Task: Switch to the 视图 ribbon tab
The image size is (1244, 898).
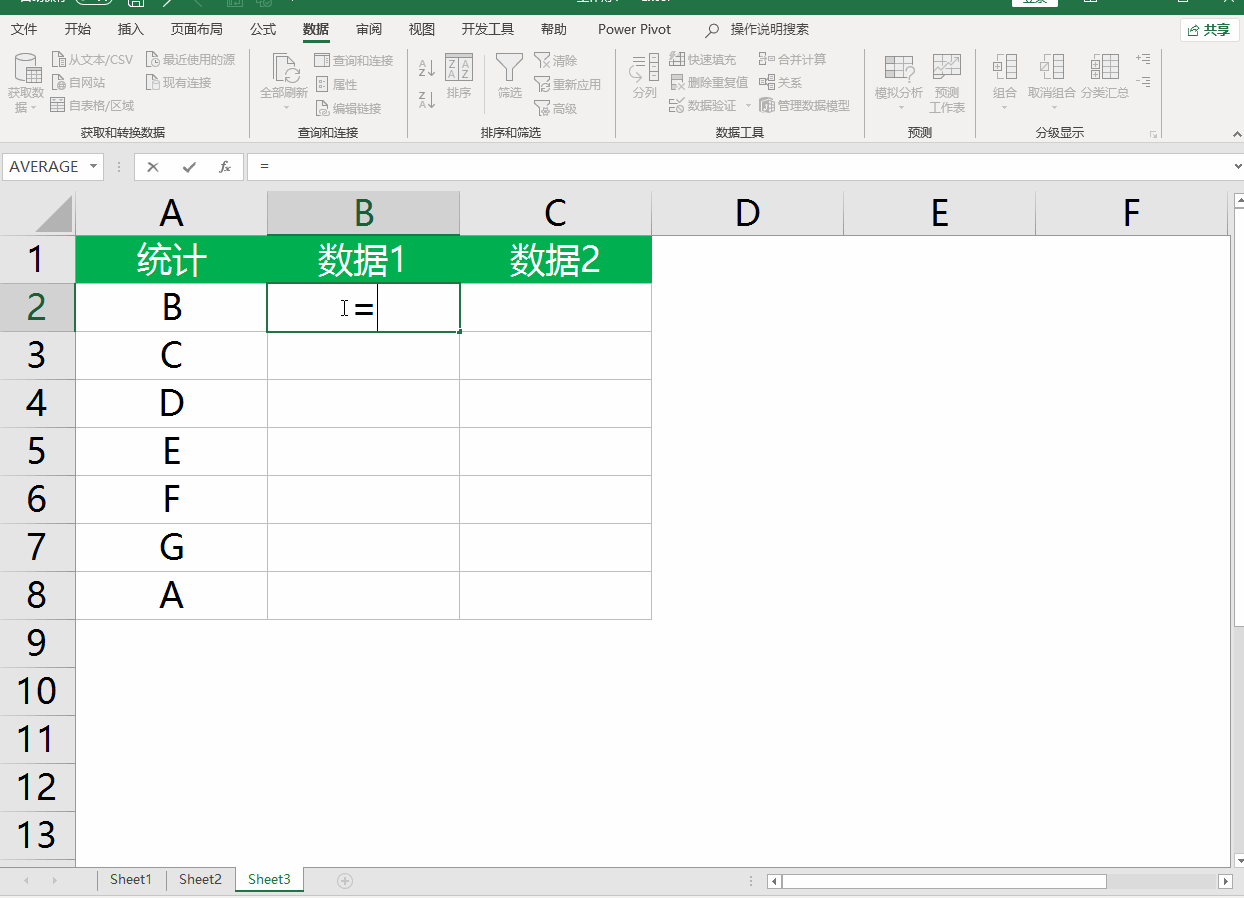Action: pos(422,29)
